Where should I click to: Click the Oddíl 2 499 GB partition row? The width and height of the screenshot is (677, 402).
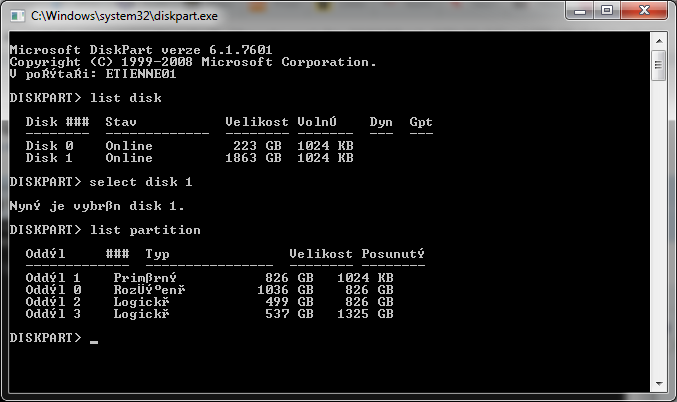(x=209, y=301)
